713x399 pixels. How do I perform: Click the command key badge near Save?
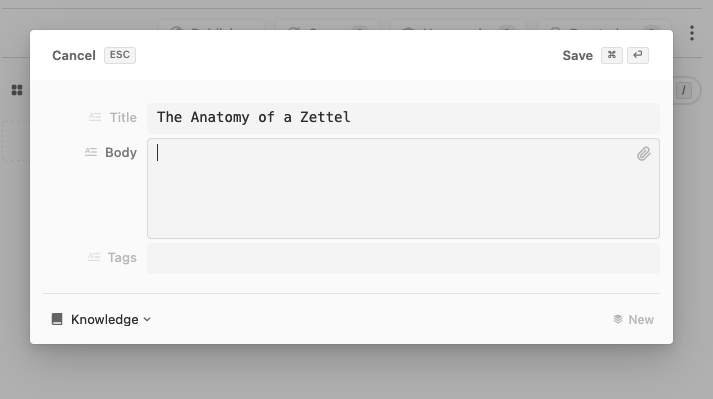[612, 55]
